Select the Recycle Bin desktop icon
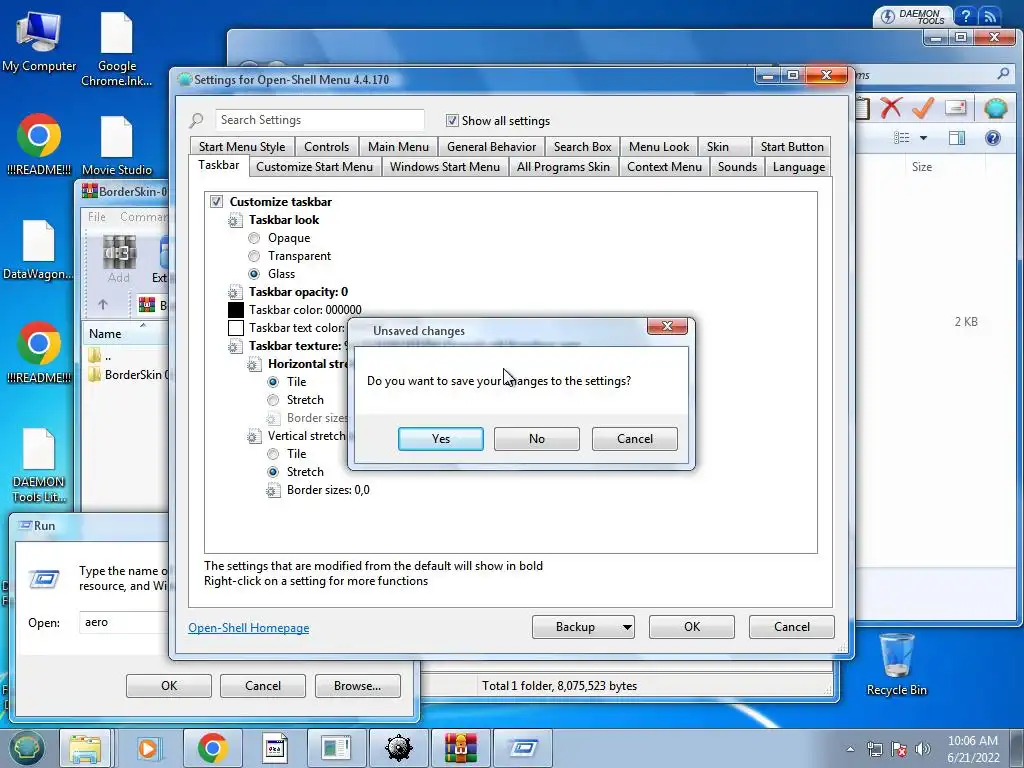The width and height of the screenshot is (1024, 768). point(897,664)
